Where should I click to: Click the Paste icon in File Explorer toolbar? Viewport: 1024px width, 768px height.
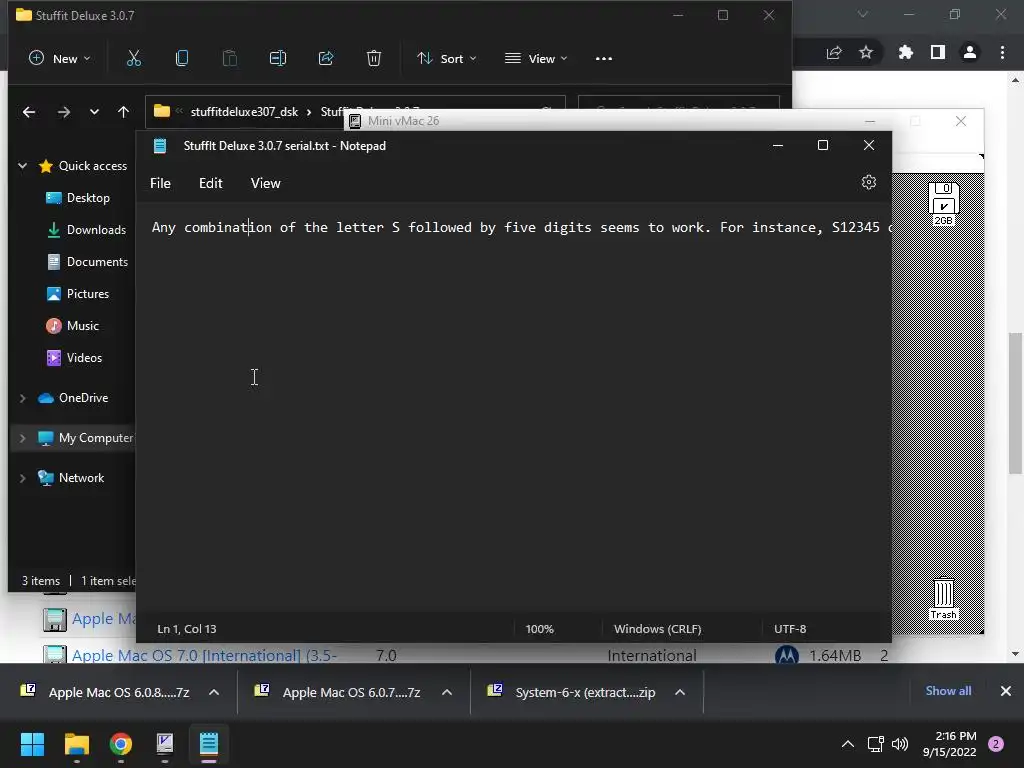(x=230, y=58)
